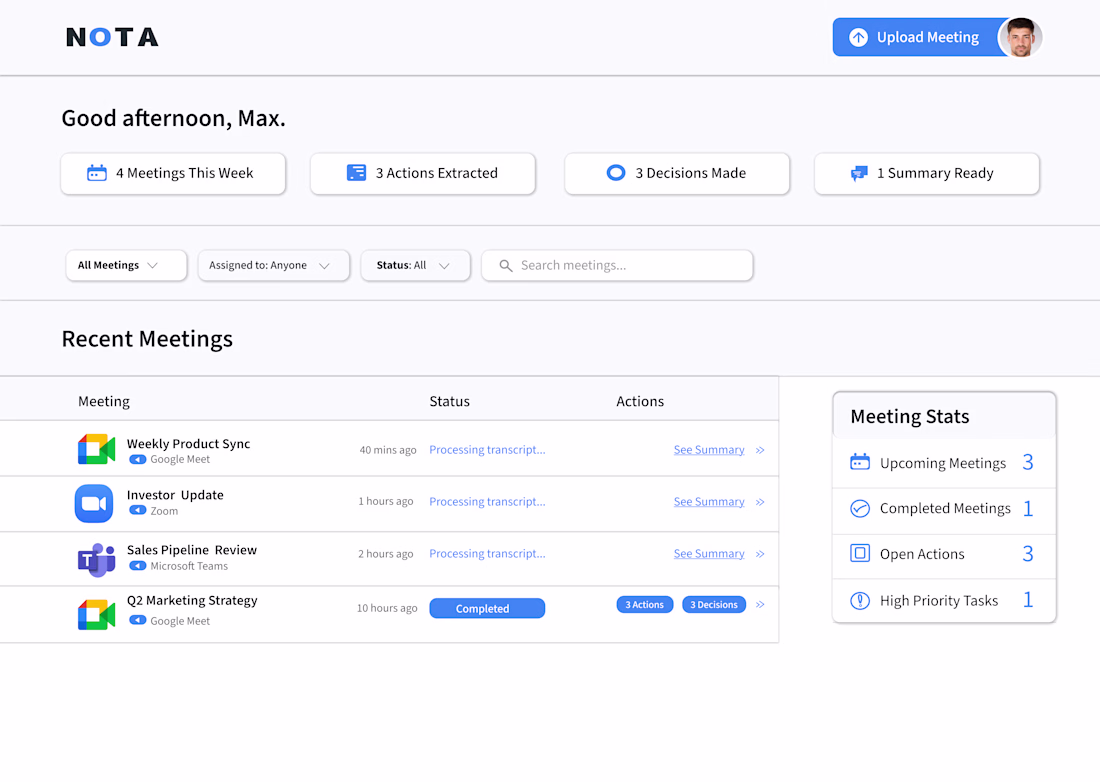The width and height of the screenshot is (1100, 782).
Task: Click the camera badge beside Microsoft Teams label
Action: point(138,566)
